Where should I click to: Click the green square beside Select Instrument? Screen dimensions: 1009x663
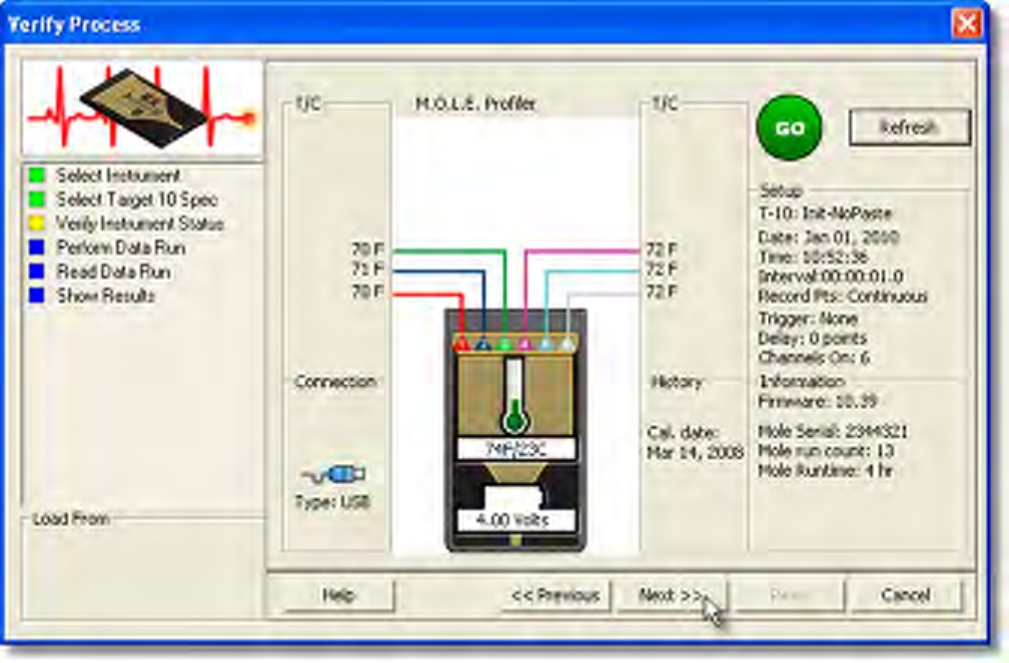(37, 175)
